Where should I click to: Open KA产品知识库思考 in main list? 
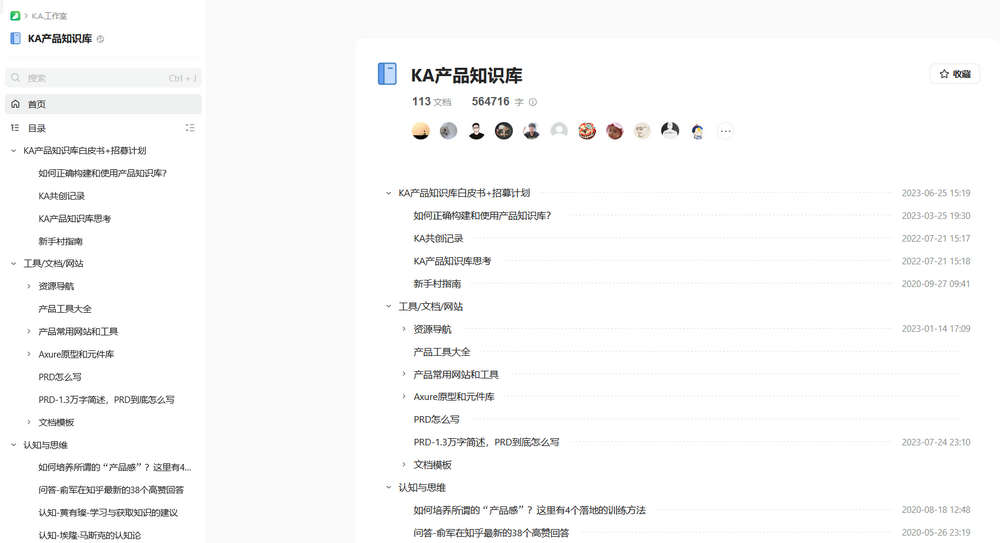tap(452, 261)
